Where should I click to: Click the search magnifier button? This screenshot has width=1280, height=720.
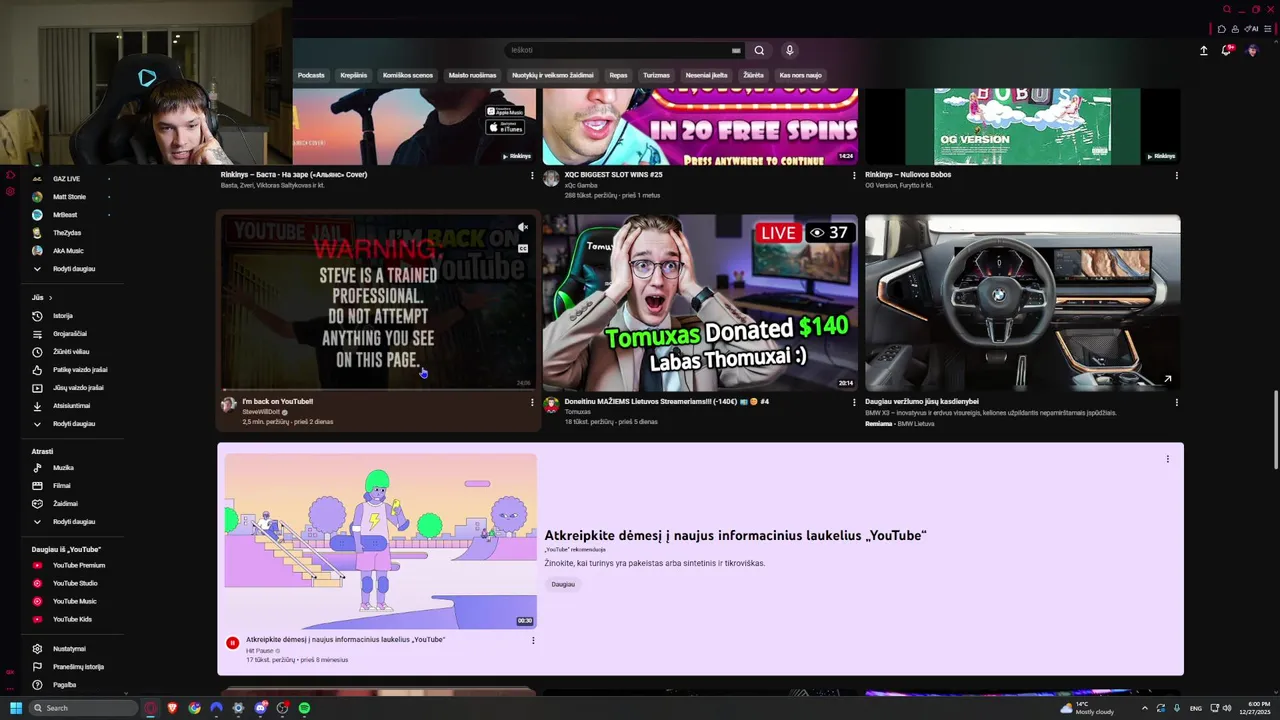pos(759,50)
